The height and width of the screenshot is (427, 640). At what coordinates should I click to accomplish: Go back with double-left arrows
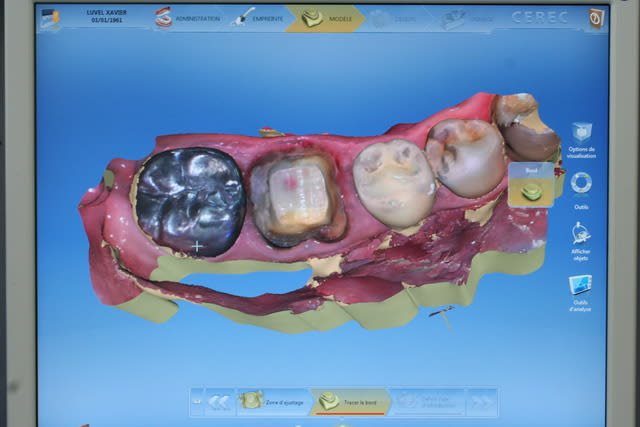coord(219,401)
